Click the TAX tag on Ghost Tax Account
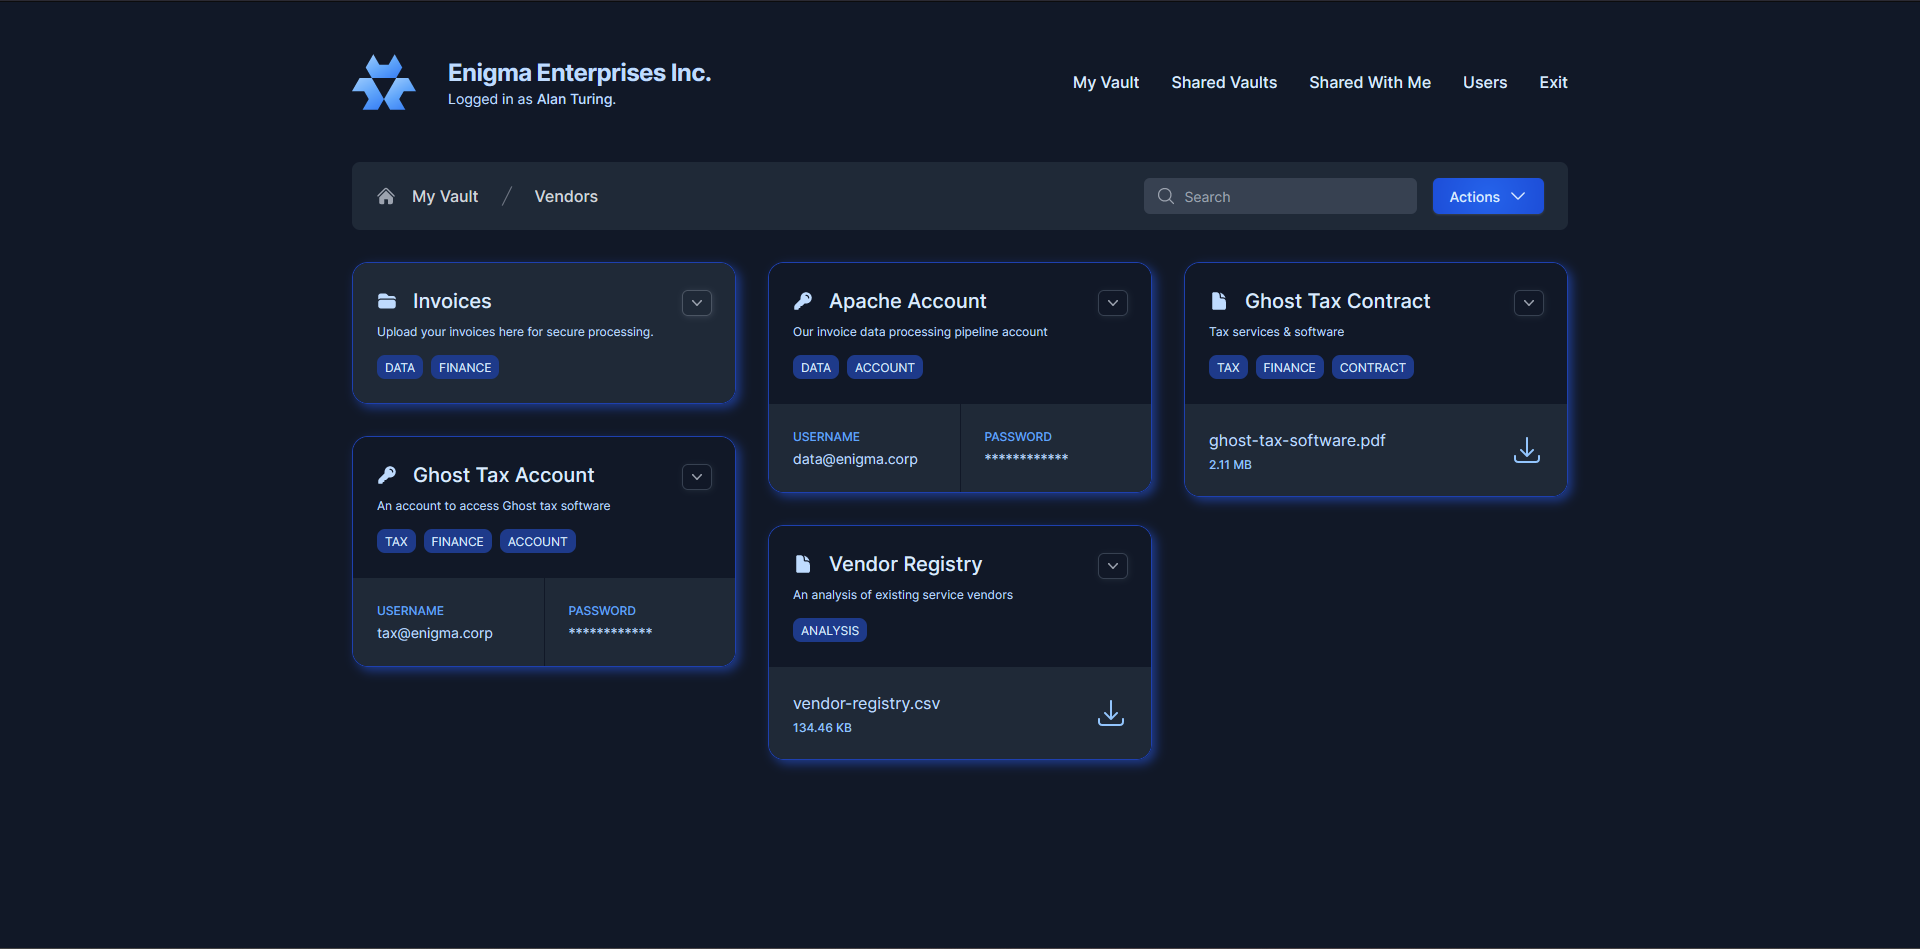 click(396, 541)
